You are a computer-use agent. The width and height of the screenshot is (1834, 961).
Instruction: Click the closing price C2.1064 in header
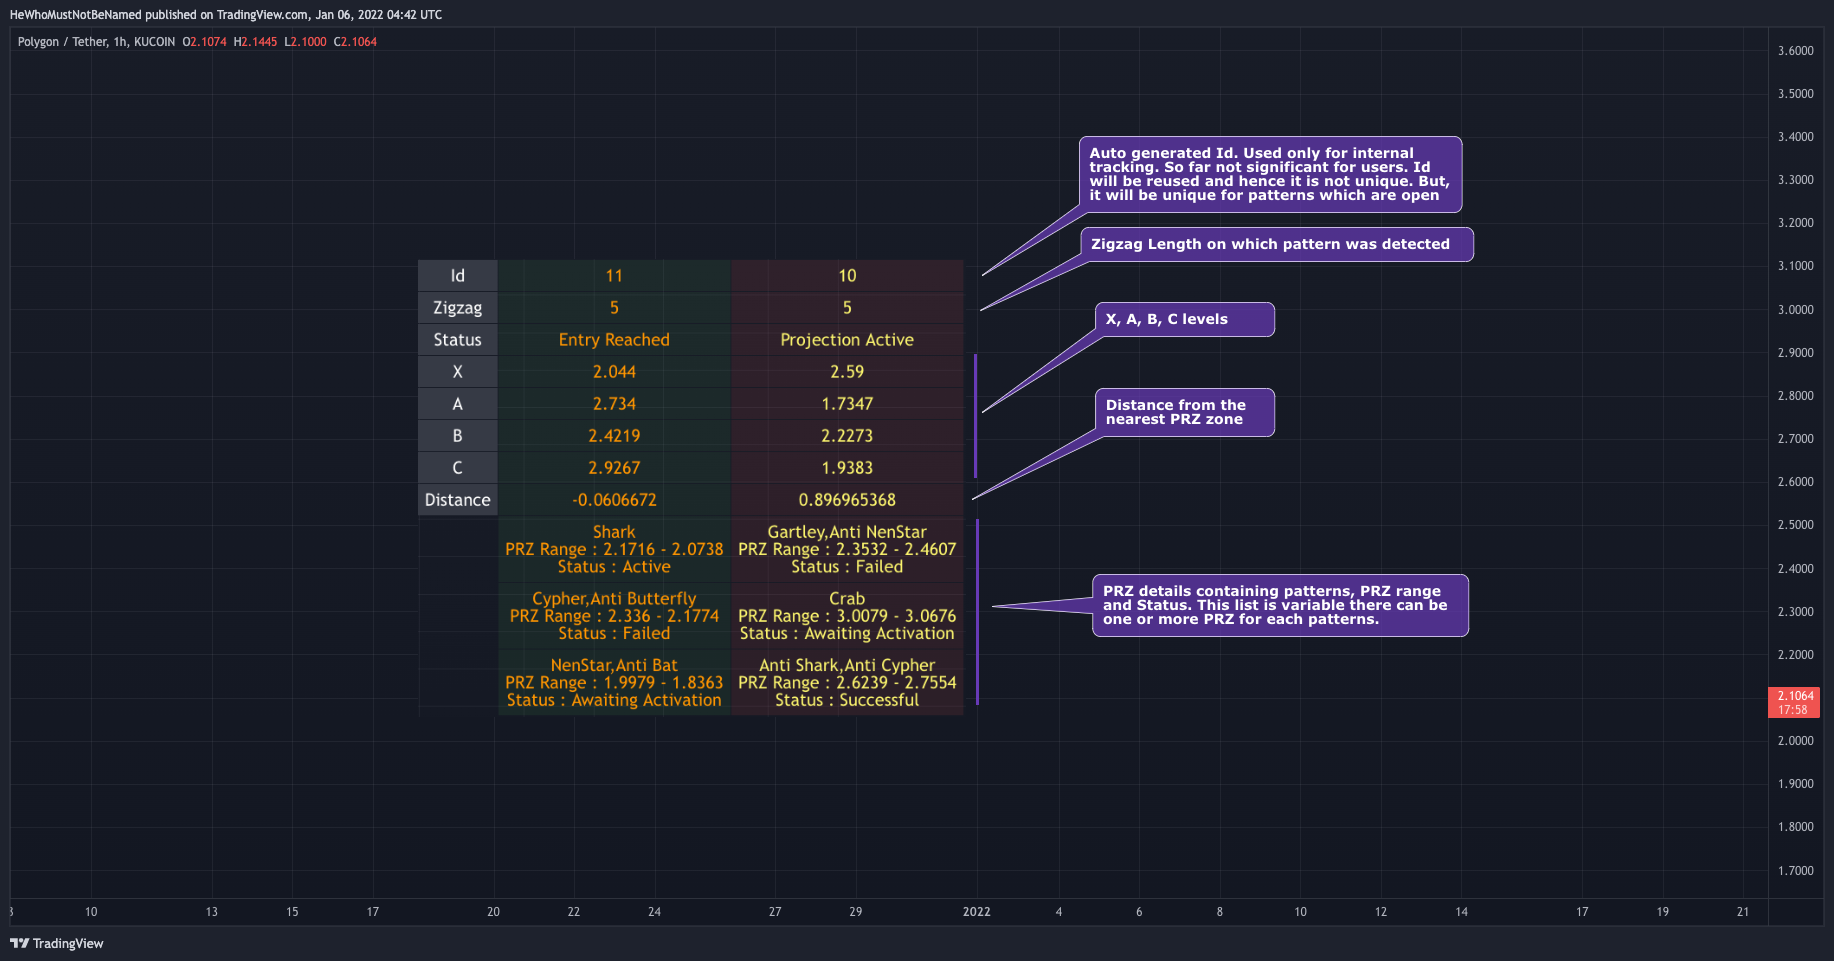point(355,42)
